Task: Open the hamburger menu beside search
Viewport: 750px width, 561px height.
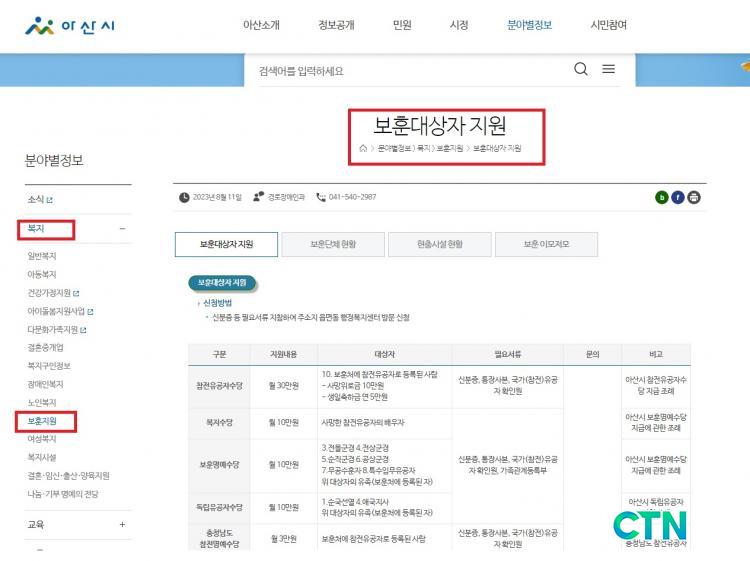Action: coord(608,69)
